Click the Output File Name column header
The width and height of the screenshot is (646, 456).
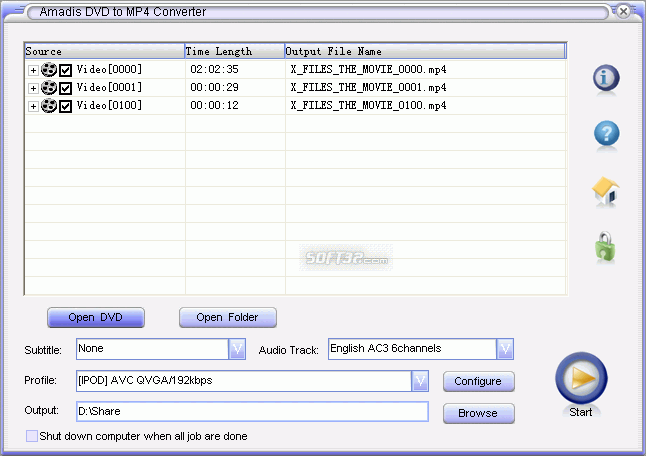[x=425, y=51]
